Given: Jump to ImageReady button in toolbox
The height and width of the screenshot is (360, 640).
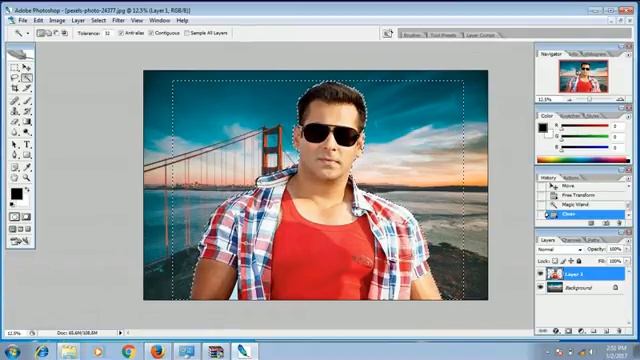Looking at the screenshot, I should pyautogui.click(x=20, y=241).
